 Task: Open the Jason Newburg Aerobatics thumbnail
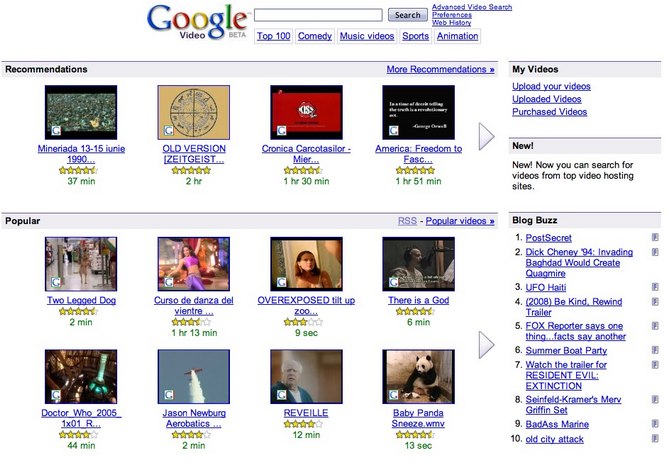[x=194, y=377]
